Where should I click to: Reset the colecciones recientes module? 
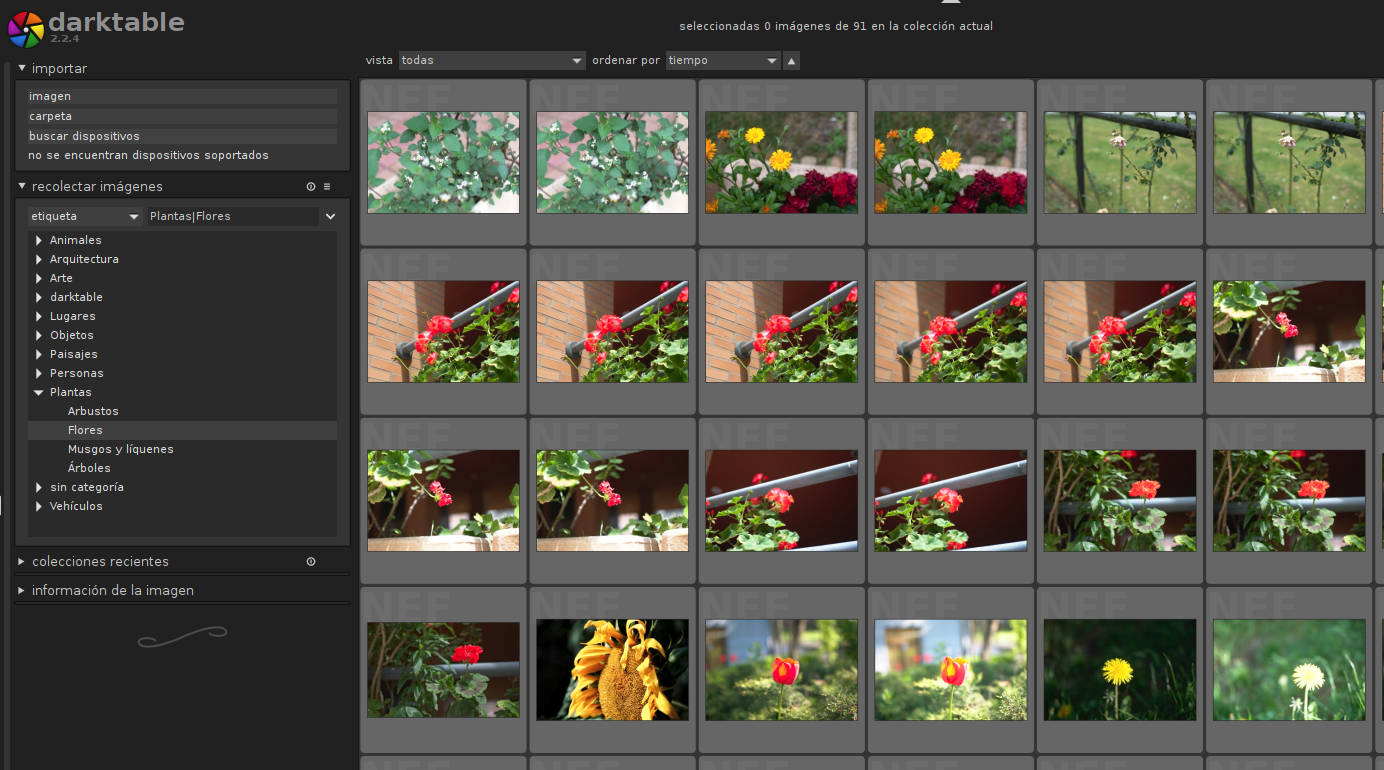coord(311,562)
